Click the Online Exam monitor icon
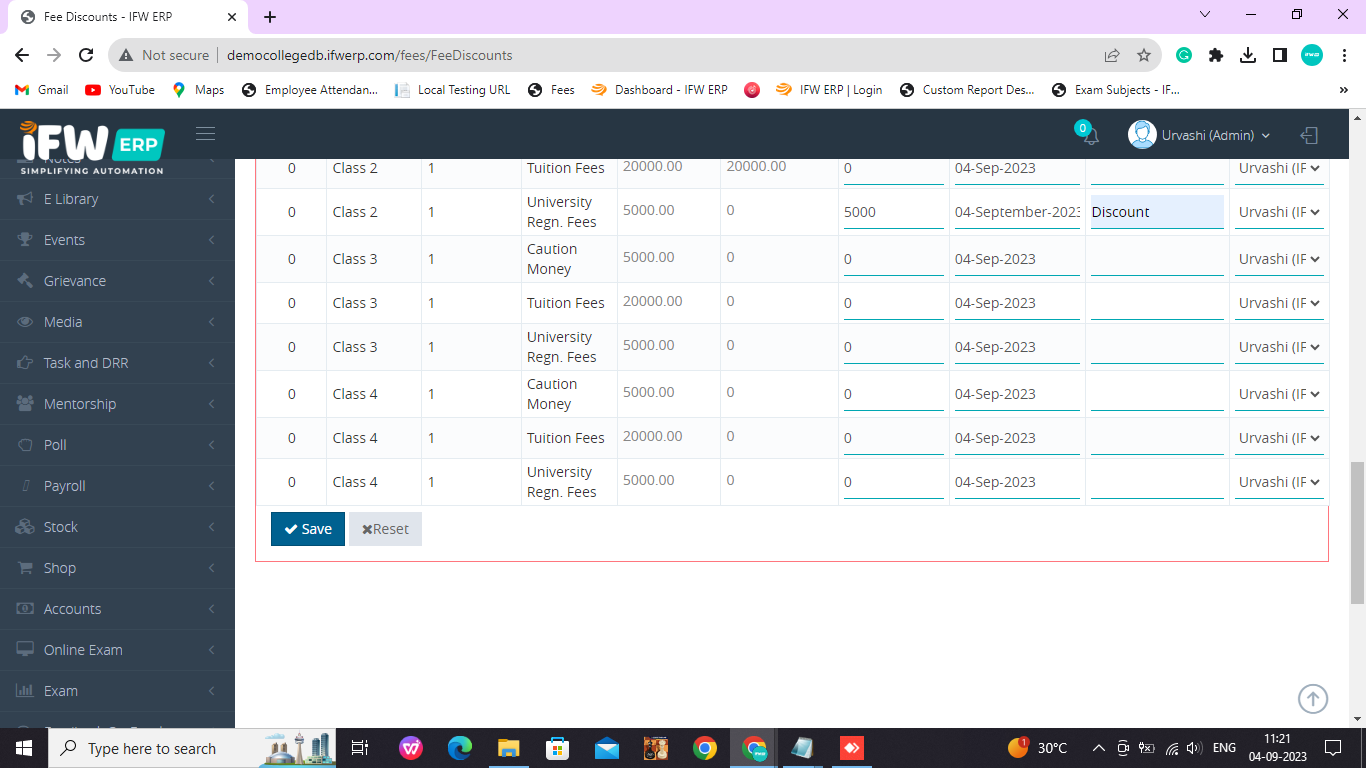Viewport: 1366px width, 768px height. (25, 650)
